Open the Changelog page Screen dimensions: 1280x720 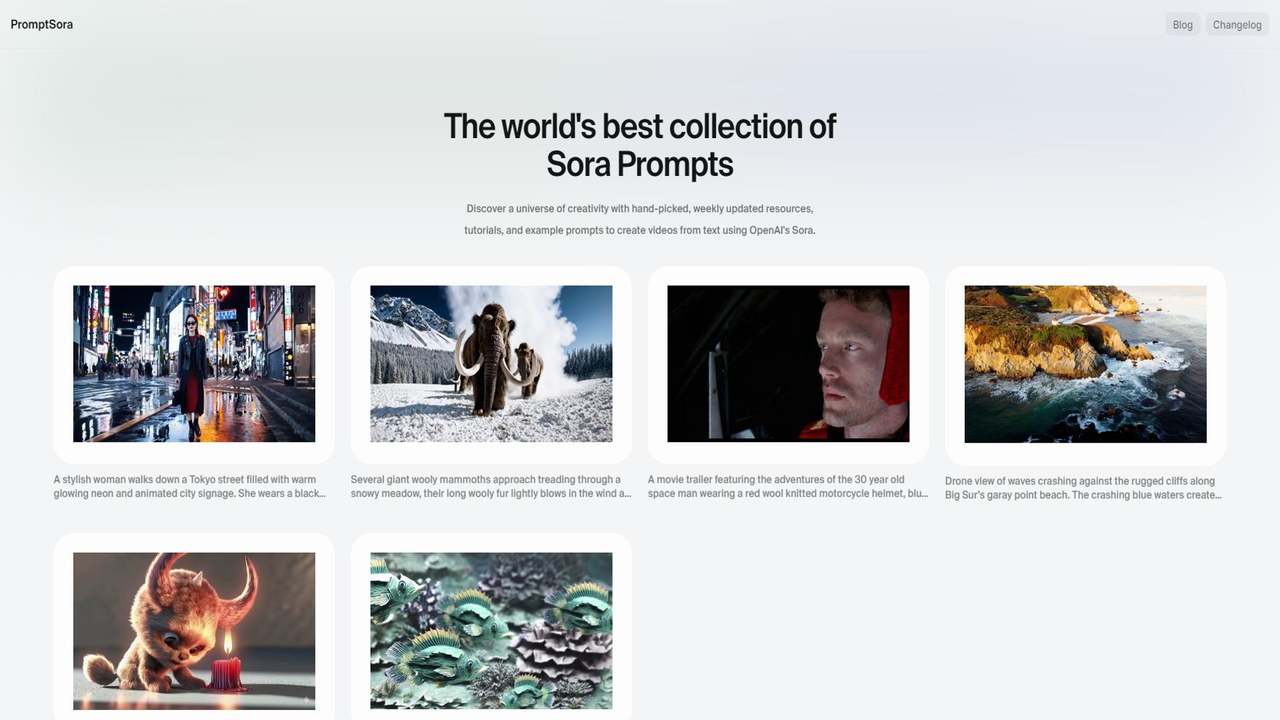[1237, 25]
